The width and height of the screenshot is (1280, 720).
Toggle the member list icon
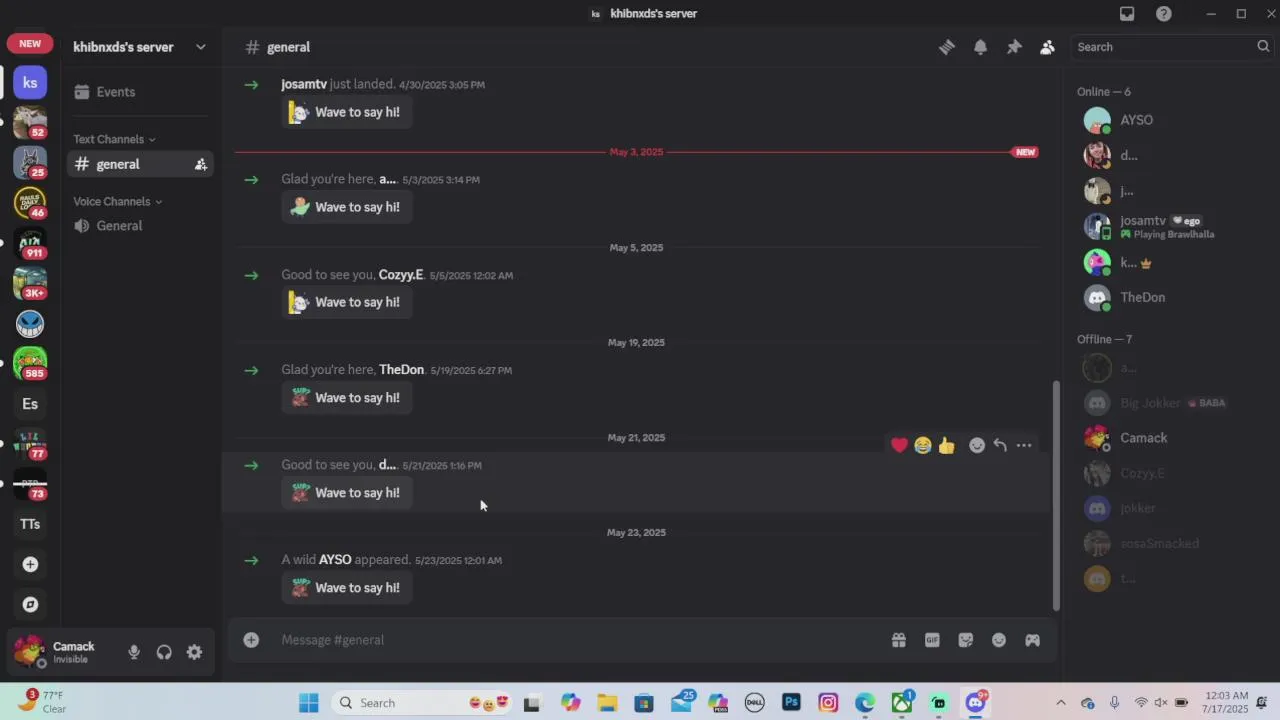(x=1047, y=47)
